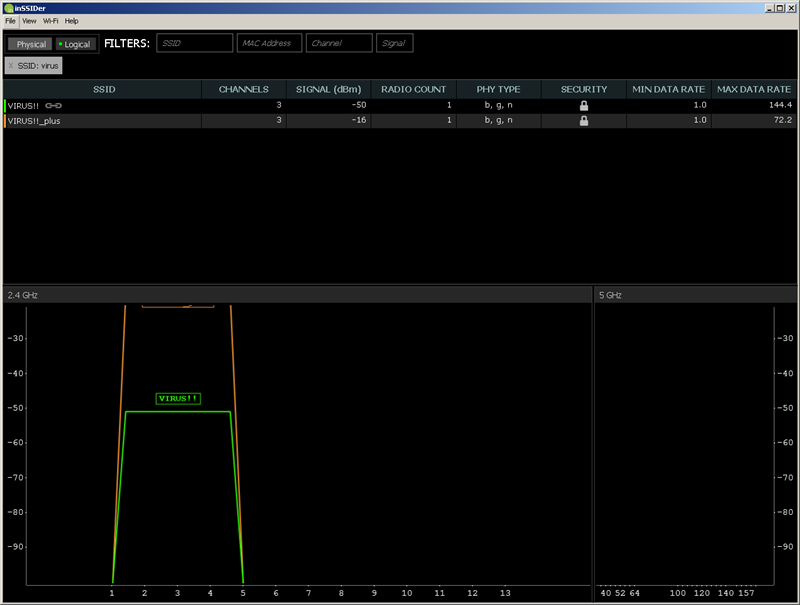Sort by CHANNELS column header

point(244,89)
